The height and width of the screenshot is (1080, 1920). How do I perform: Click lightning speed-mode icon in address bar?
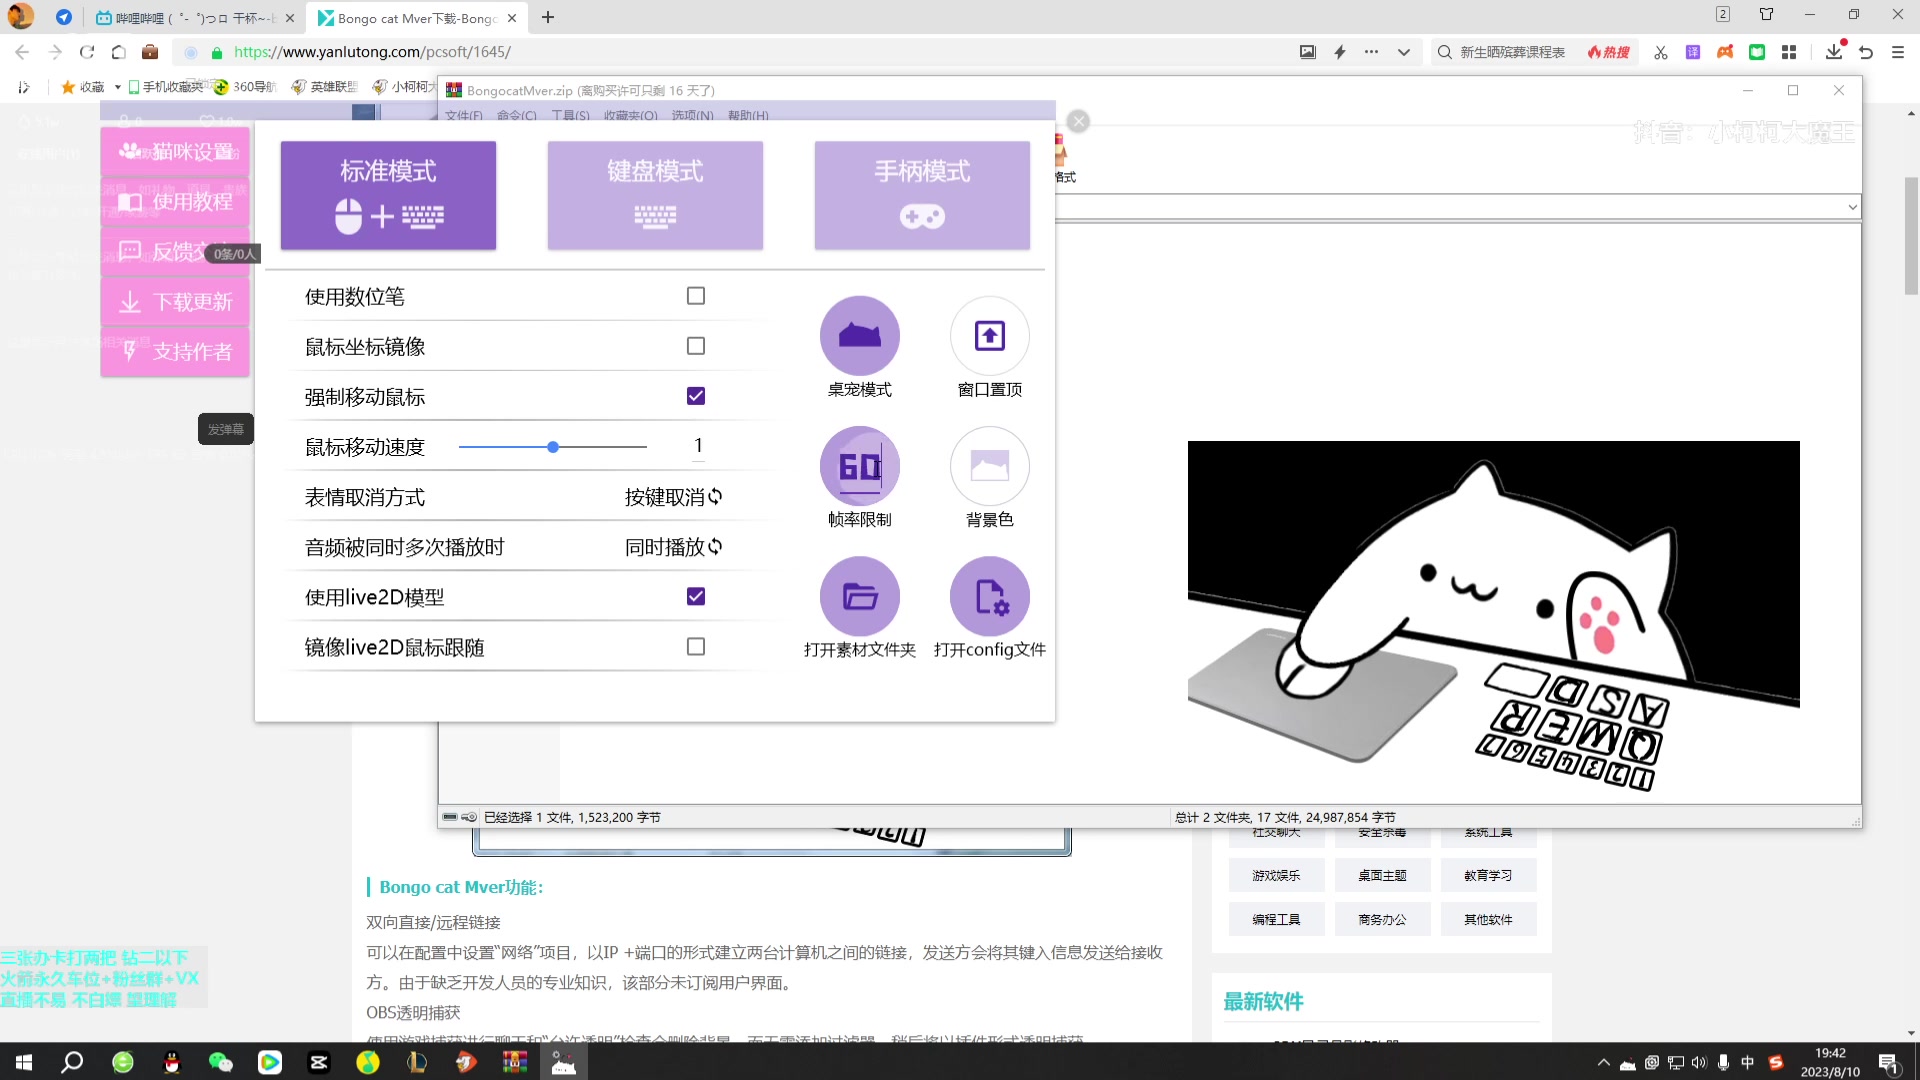(x=1340, y=52)
